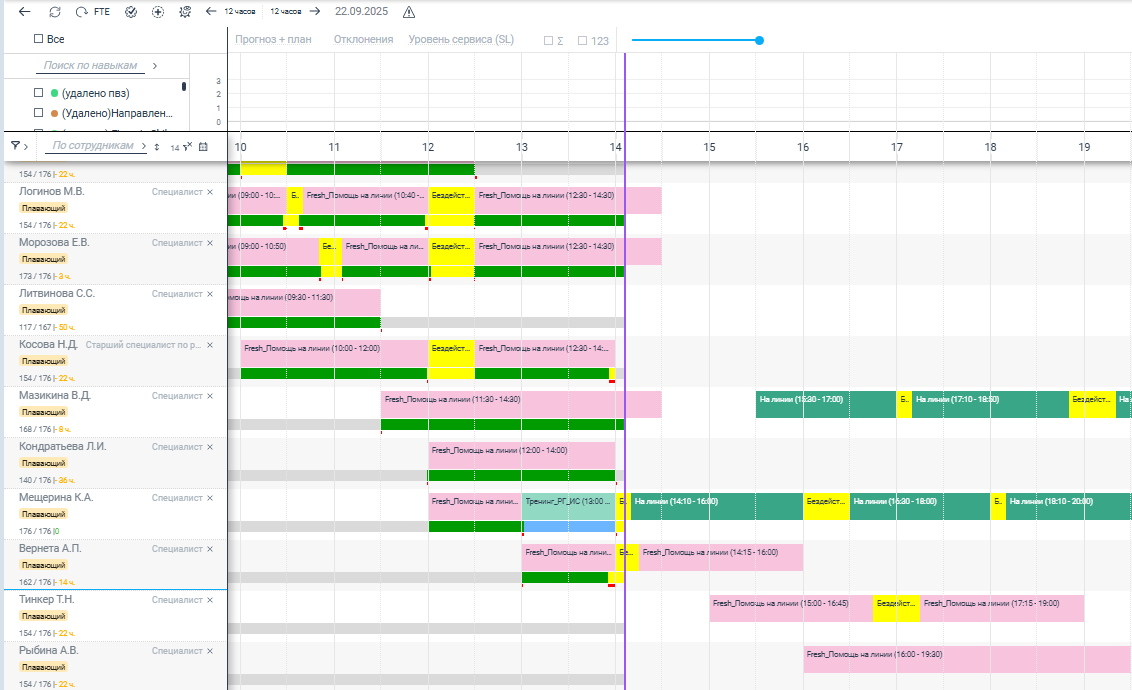Click '176 / 176' hours for Мещерина К.А.
This screenshot has height=690, width=1132.
[35, 531]
